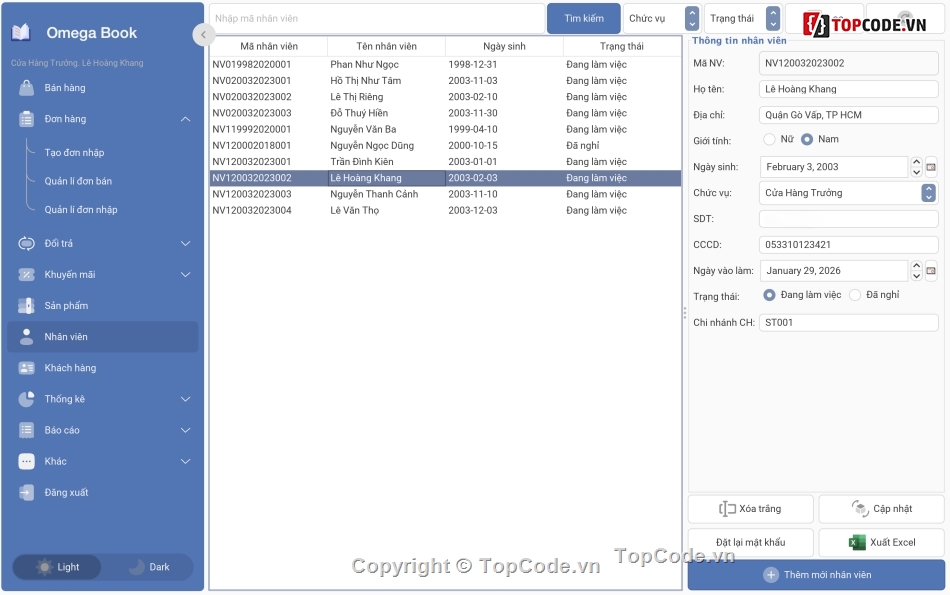This screenshot has width=950, height=595.
Task: Click the Đăng xuất logout icon
Action: click(x=26, y=493)
